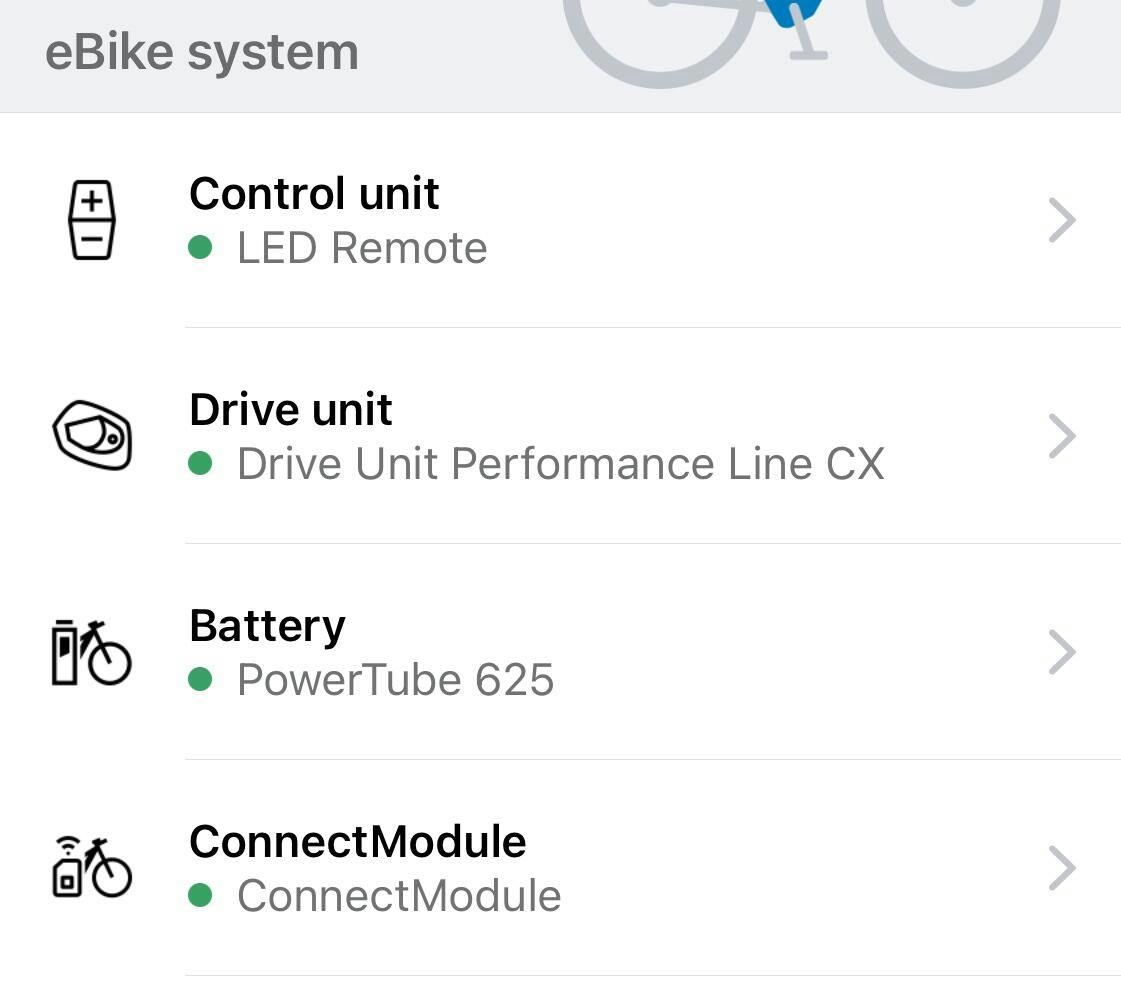
Task: Click green status dot beside Drive Unit Performance Line CX
Action: [x=200, y=463]
